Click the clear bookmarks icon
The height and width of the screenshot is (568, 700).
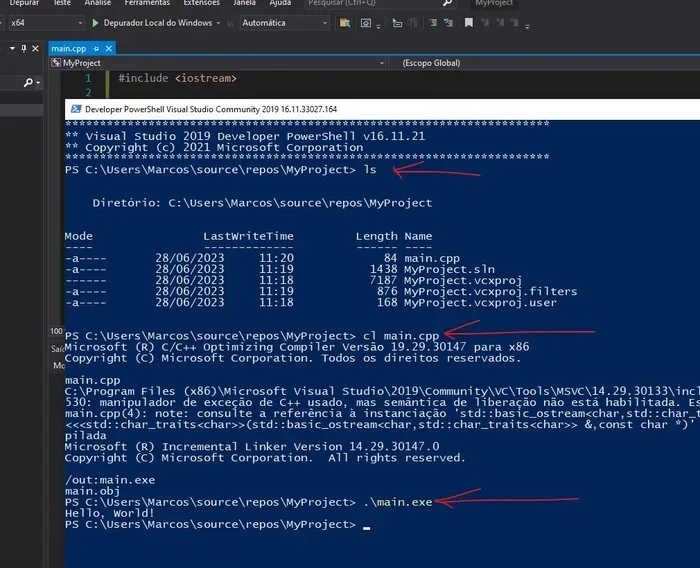515,23
